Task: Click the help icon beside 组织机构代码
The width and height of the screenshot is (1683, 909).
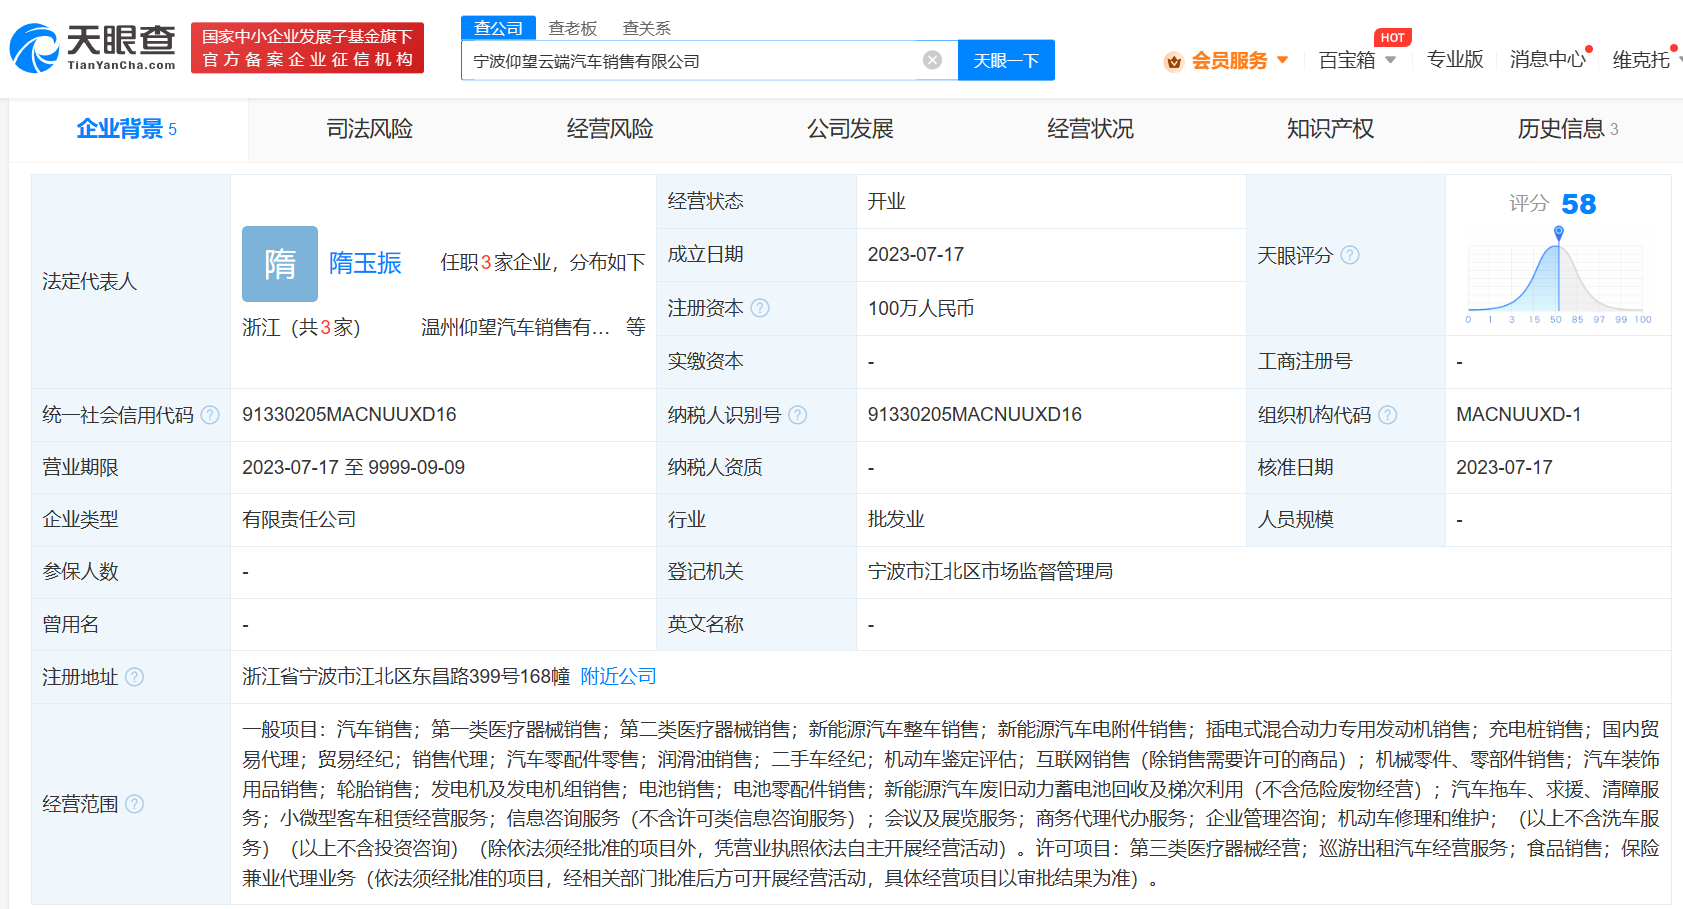Action: tap(1388, 415)
